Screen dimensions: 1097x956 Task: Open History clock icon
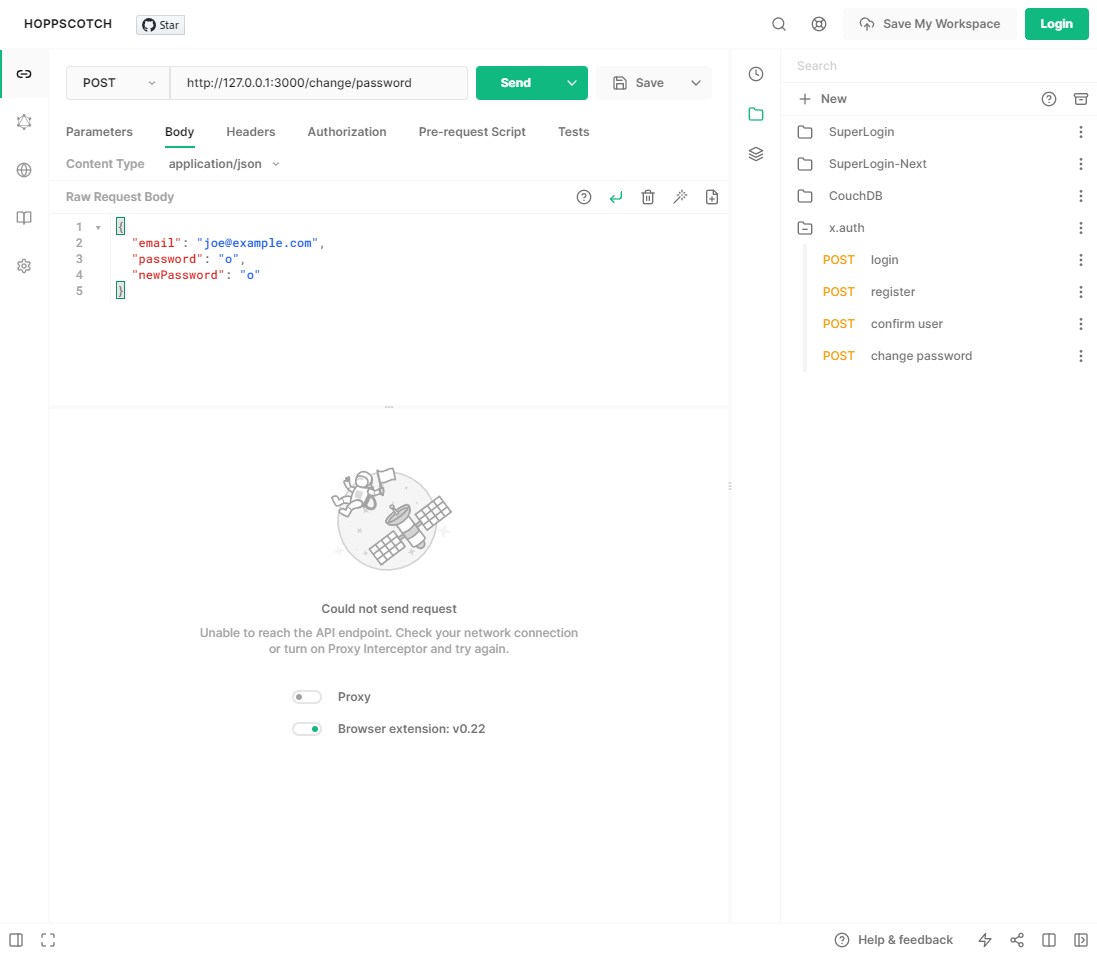(756, 73)
